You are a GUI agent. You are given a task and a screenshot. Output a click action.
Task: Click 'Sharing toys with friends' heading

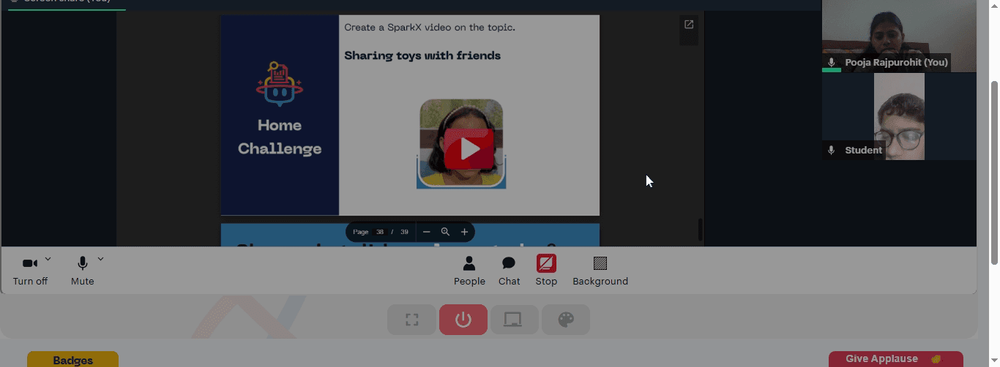point(422,56)
